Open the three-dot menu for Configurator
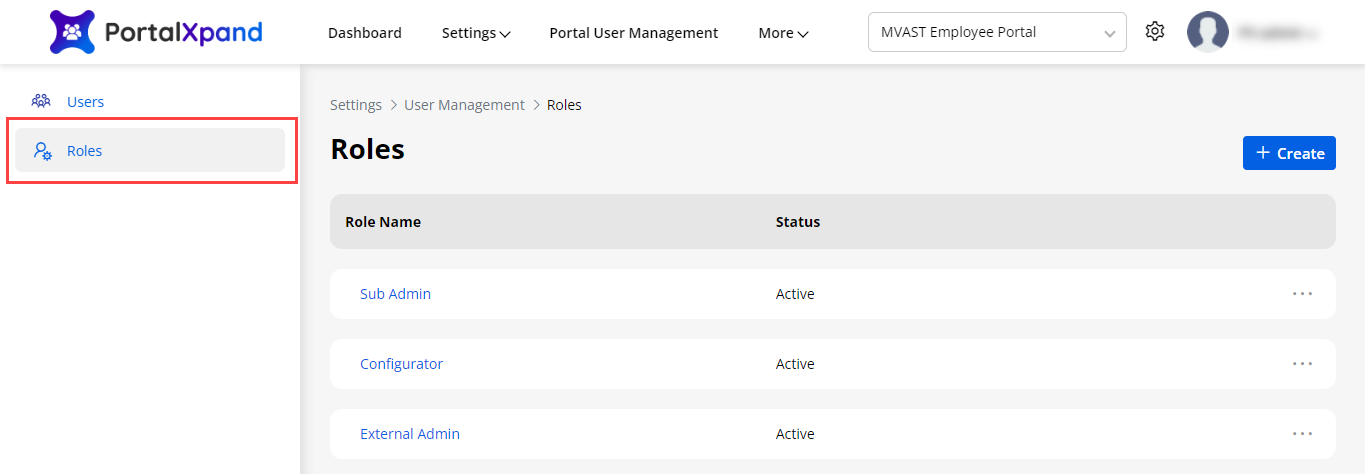Image resolution: width=1365 pixels, height=474 pixels. (x=1301, y=364)
